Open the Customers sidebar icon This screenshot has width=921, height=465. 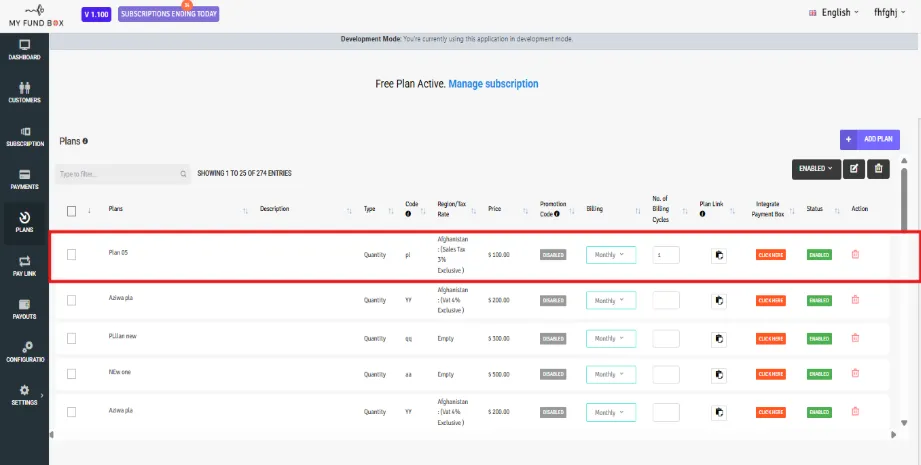click(24, 88)
